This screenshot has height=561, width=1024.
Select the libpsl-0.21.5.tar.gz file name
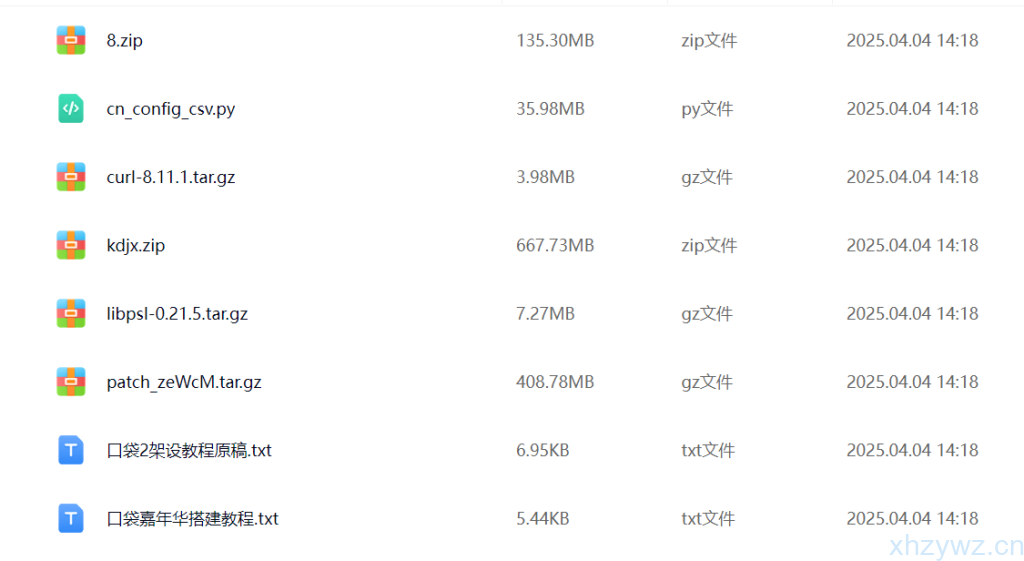177,314
